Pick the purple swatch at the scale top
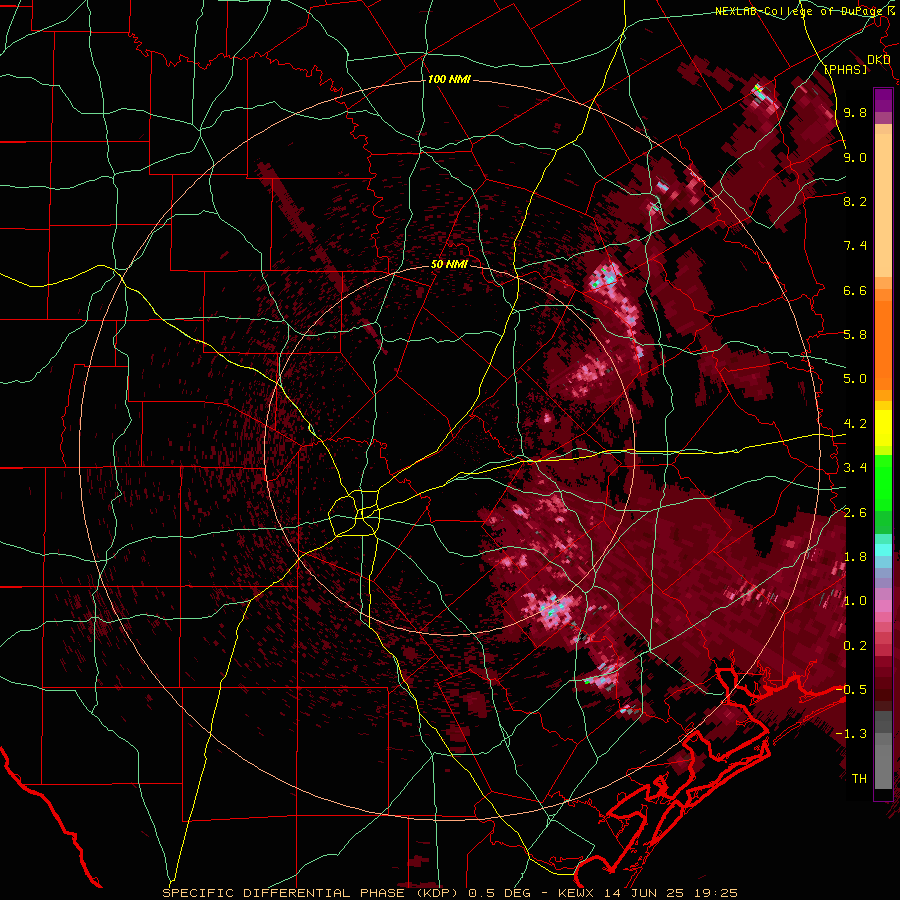 883,100
